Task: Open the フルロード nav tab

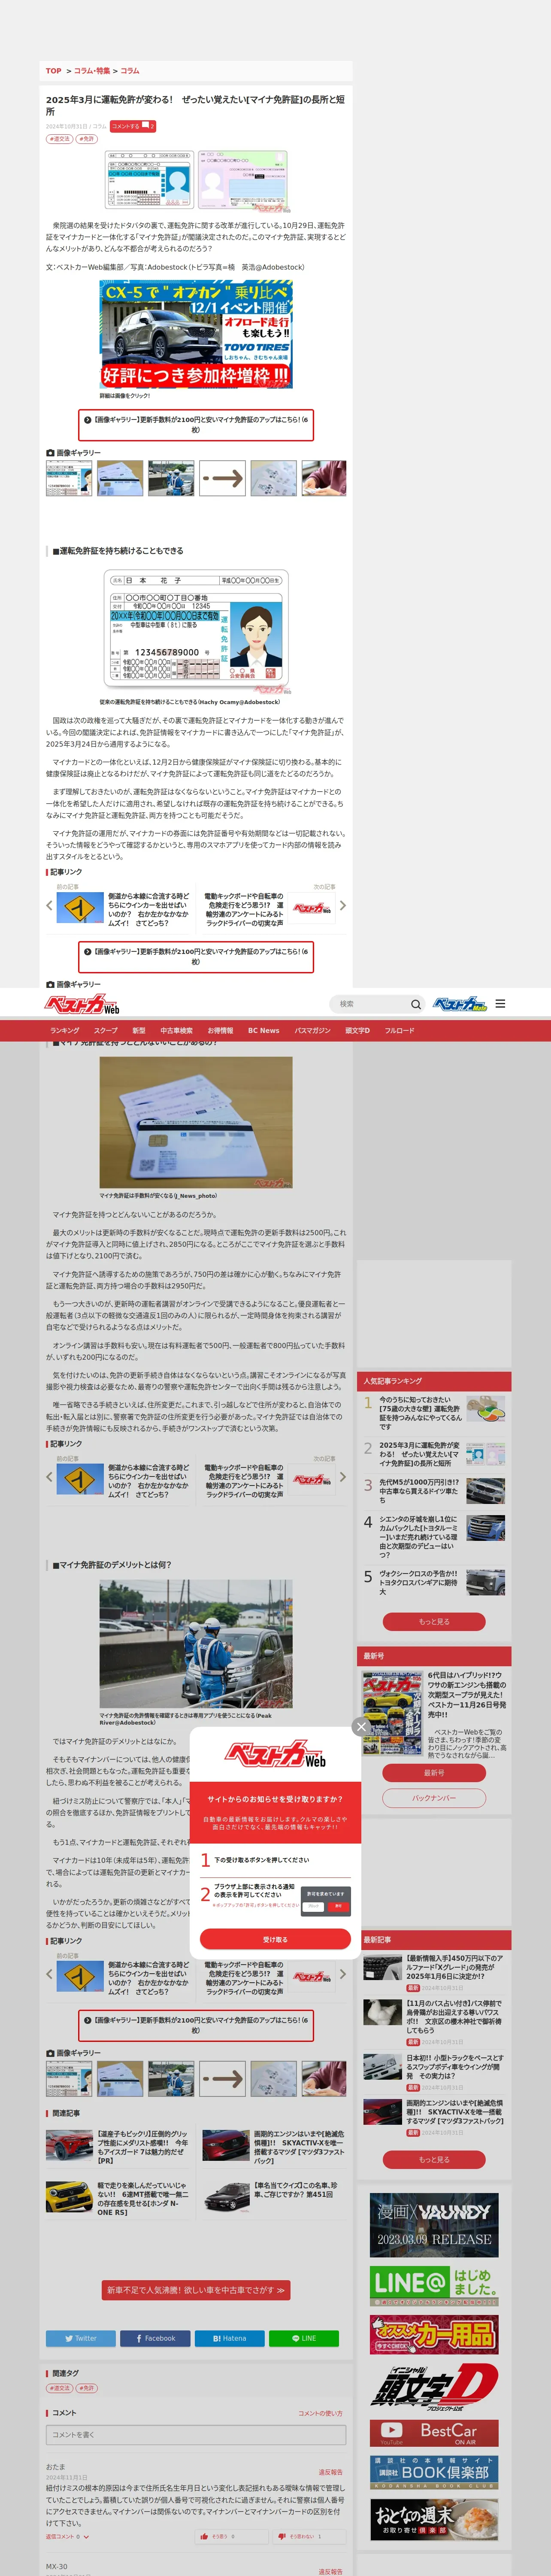Action: (x=399, y=1030)
